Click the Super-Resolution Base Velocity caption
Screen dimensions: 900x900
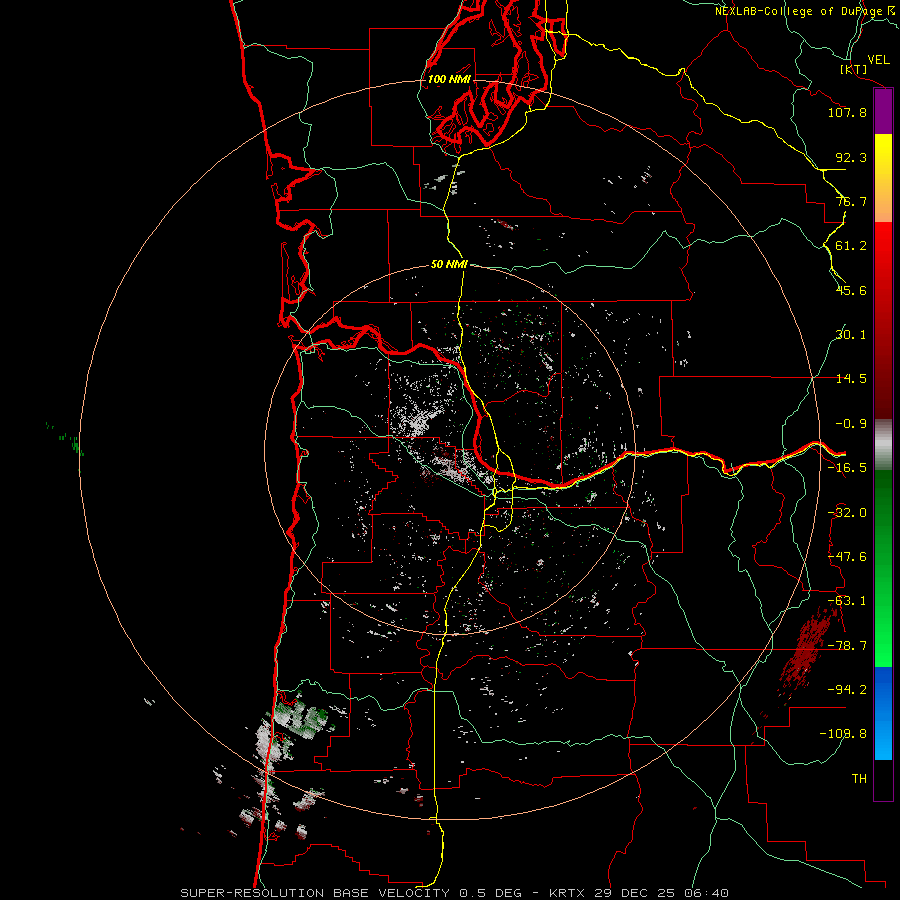pos(454,893)
